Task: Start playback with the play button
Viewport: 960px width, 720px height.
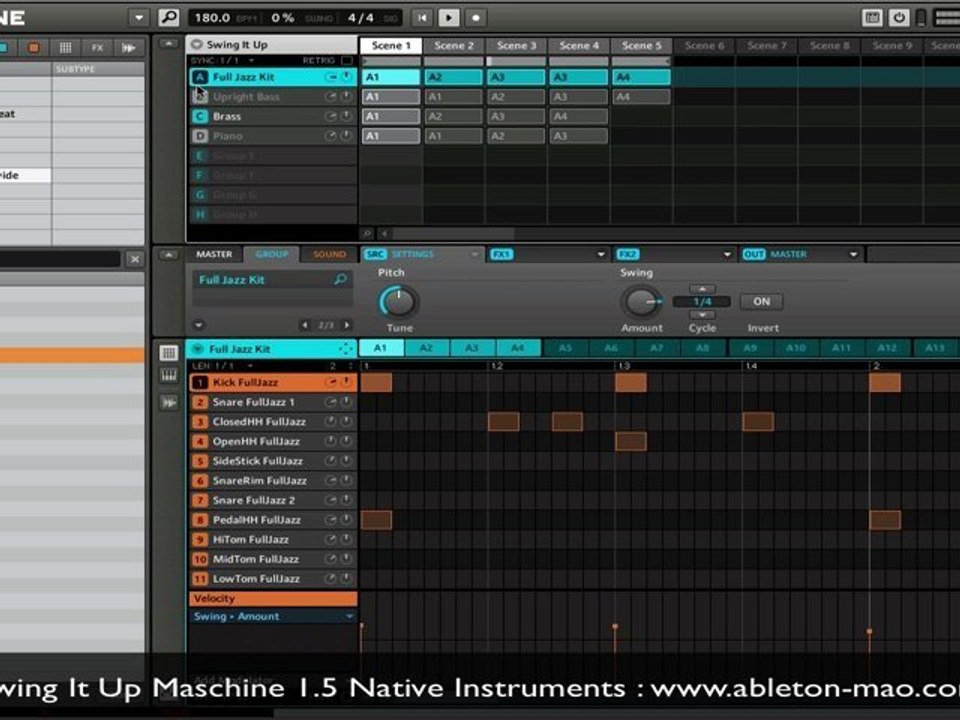Action: tap(449, 18)
